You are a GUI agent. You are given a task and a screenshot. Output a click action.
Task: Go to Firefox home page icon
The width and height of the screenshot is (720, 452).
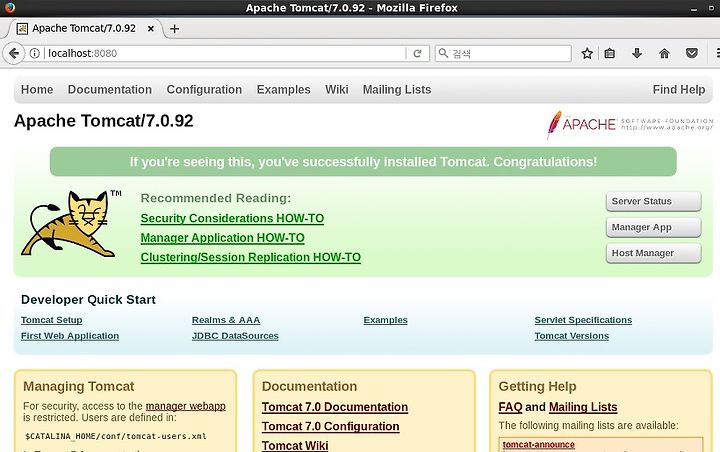[664, 53]
